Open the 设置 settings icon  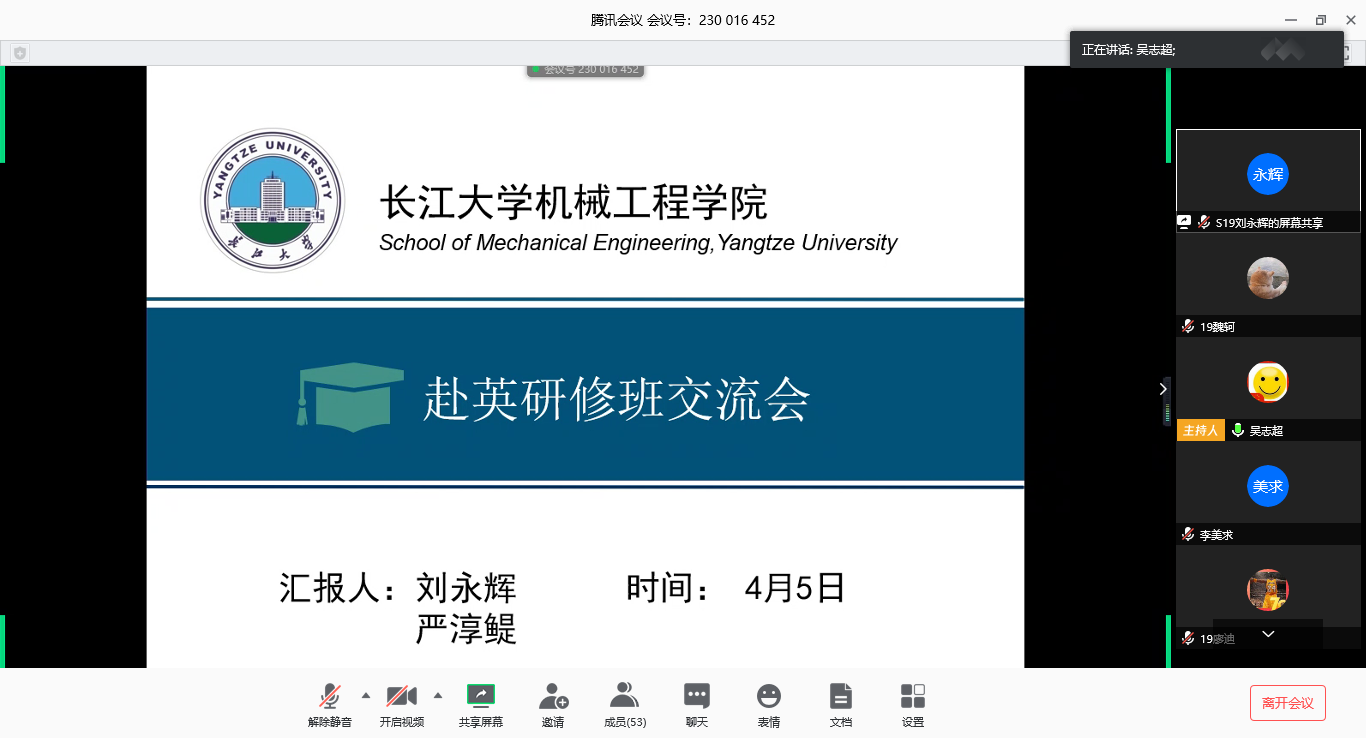913,696
